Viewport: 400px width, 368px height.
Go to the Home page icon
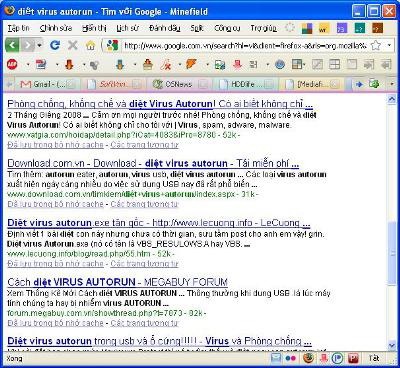[90, 45]
